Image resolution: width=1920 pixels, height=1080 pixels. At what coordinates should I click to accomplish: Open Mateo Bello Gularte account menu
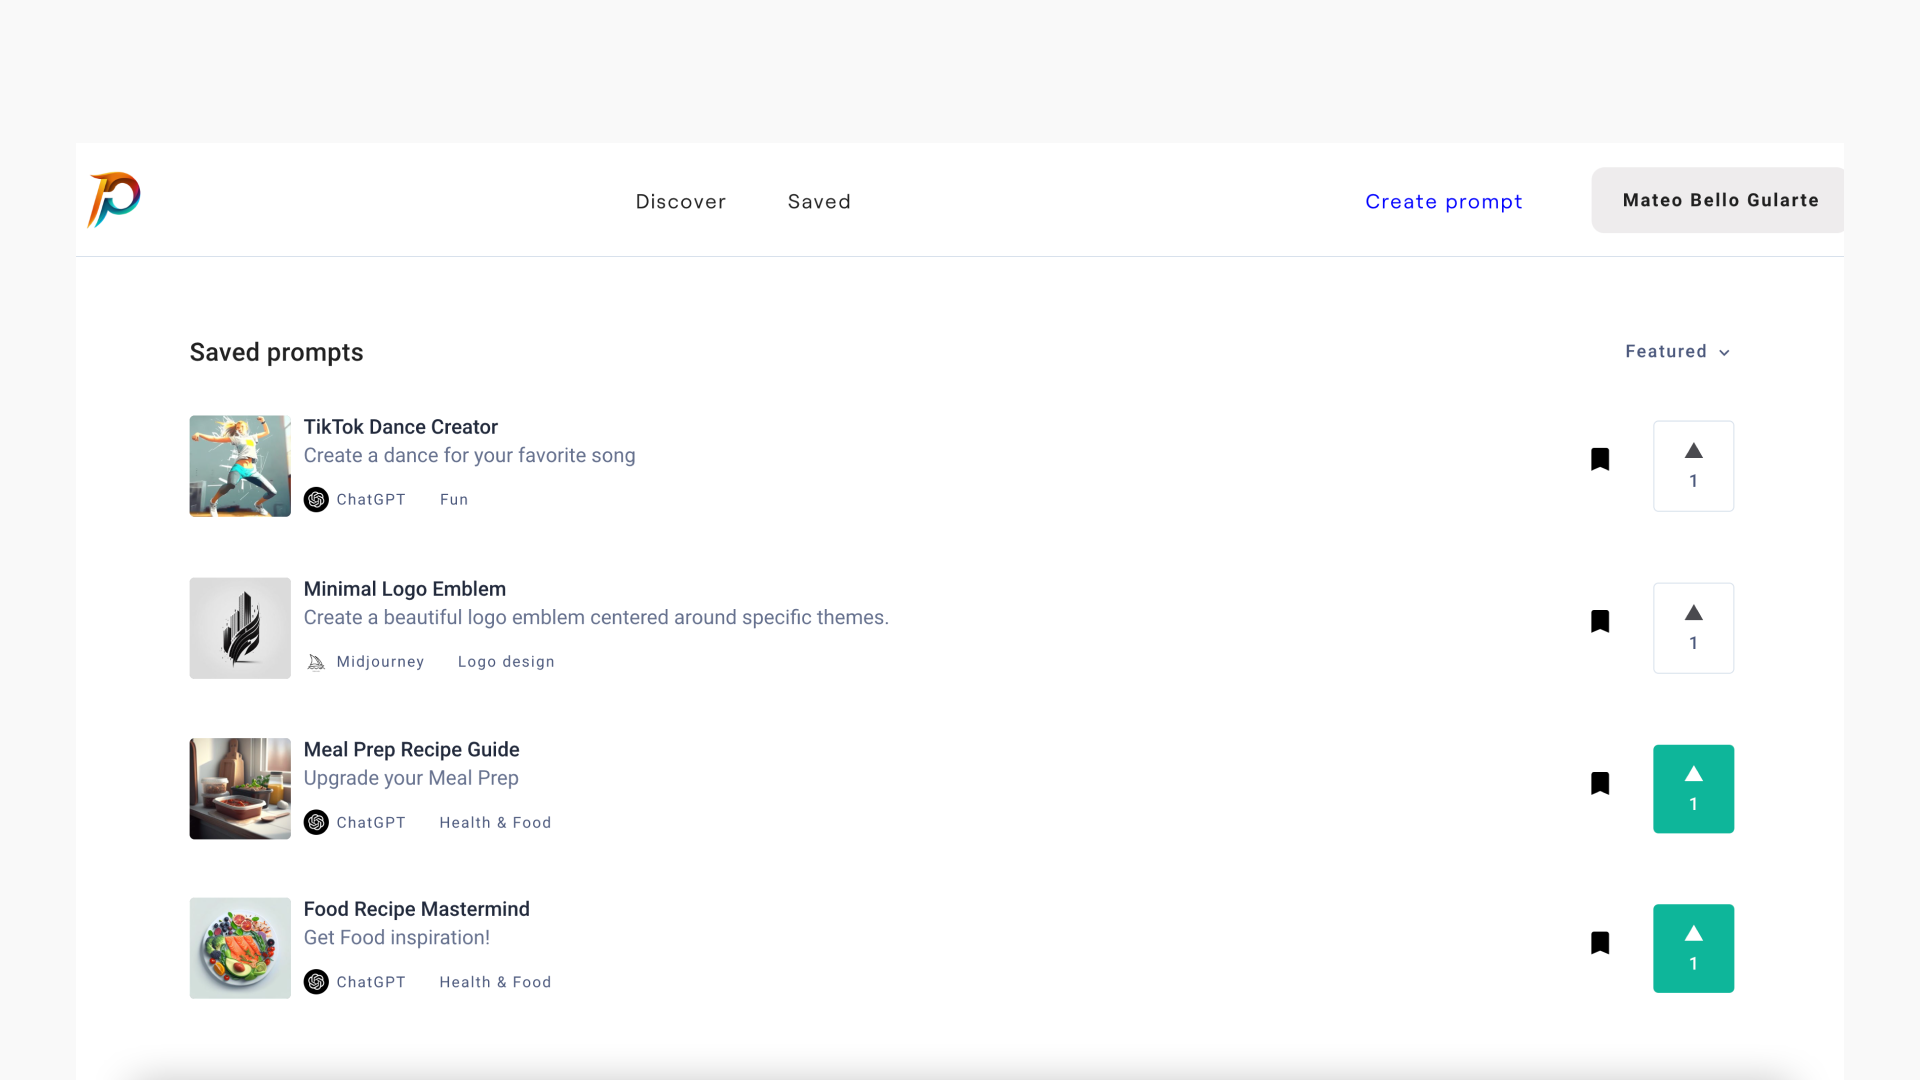point(1719,200)
